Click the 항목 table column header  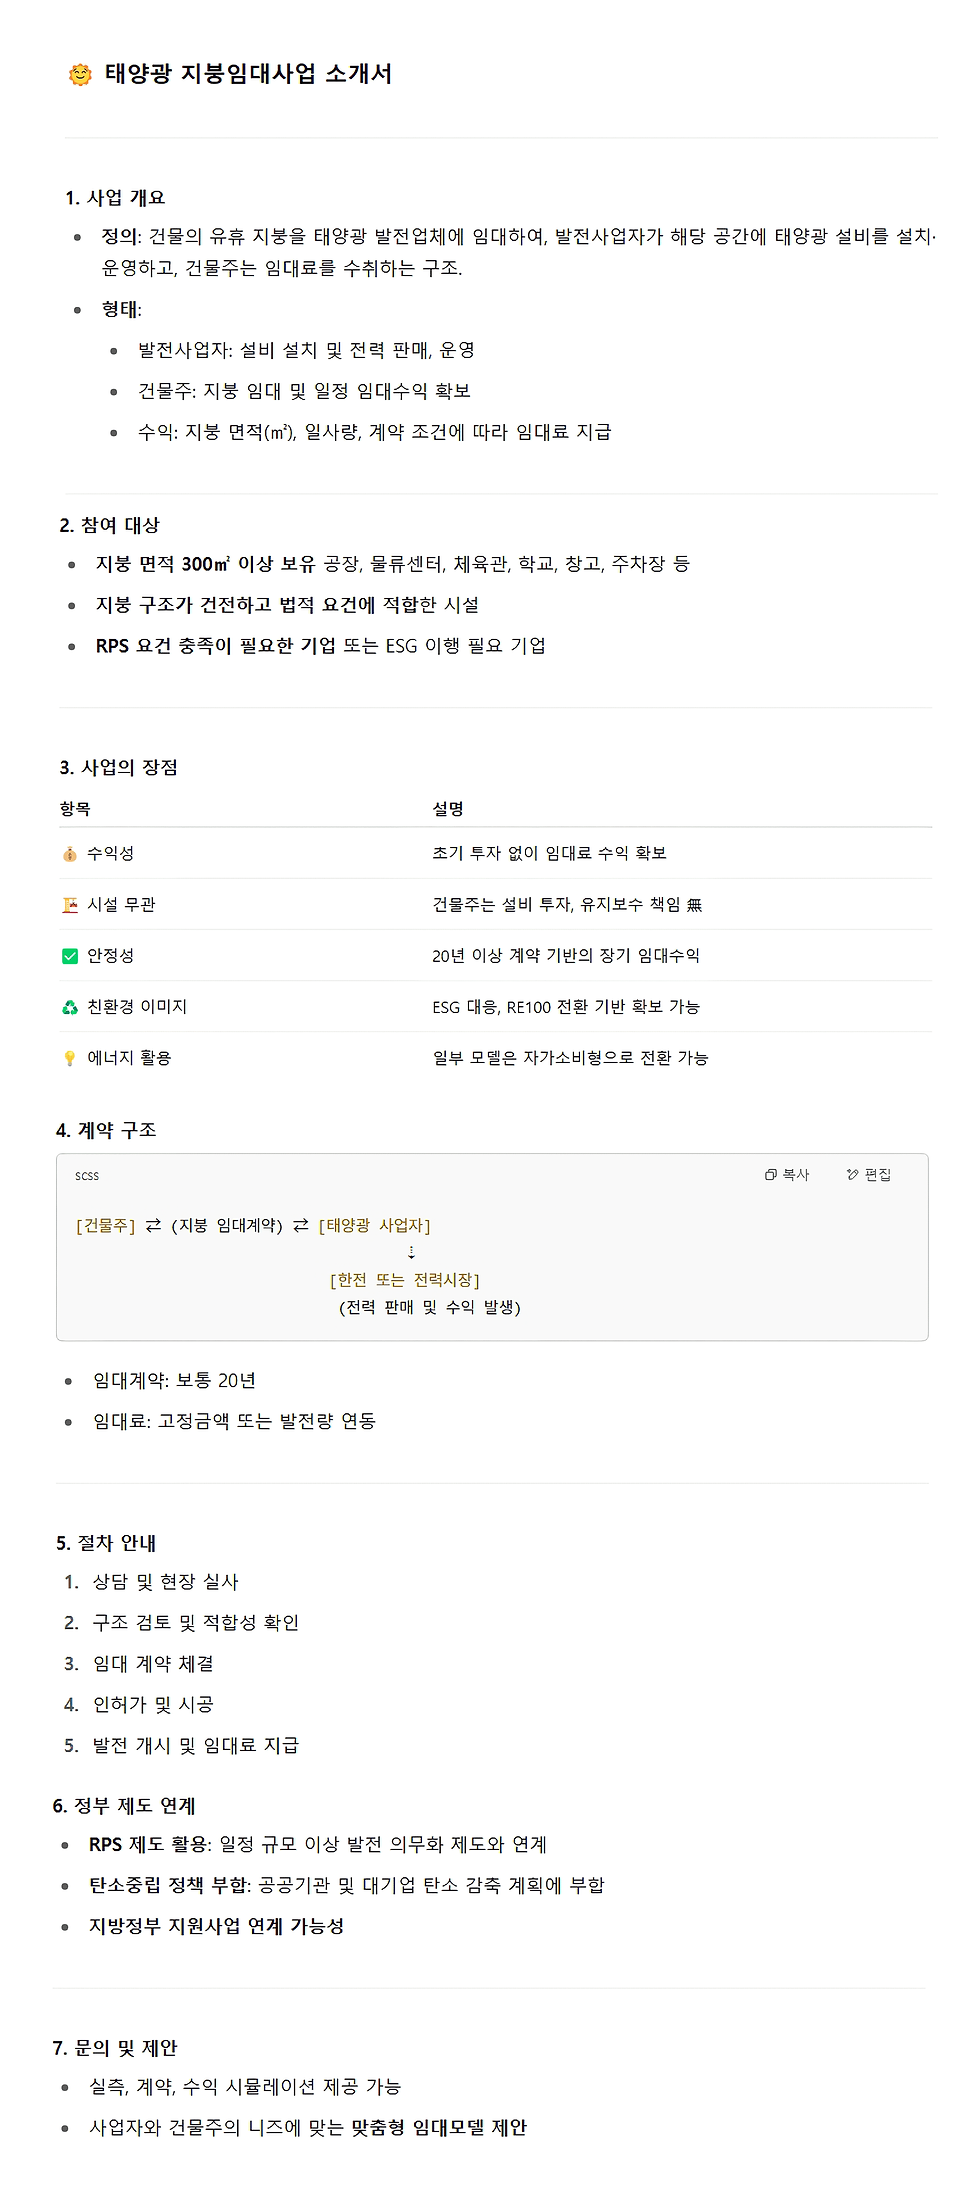tap(75, 809)
